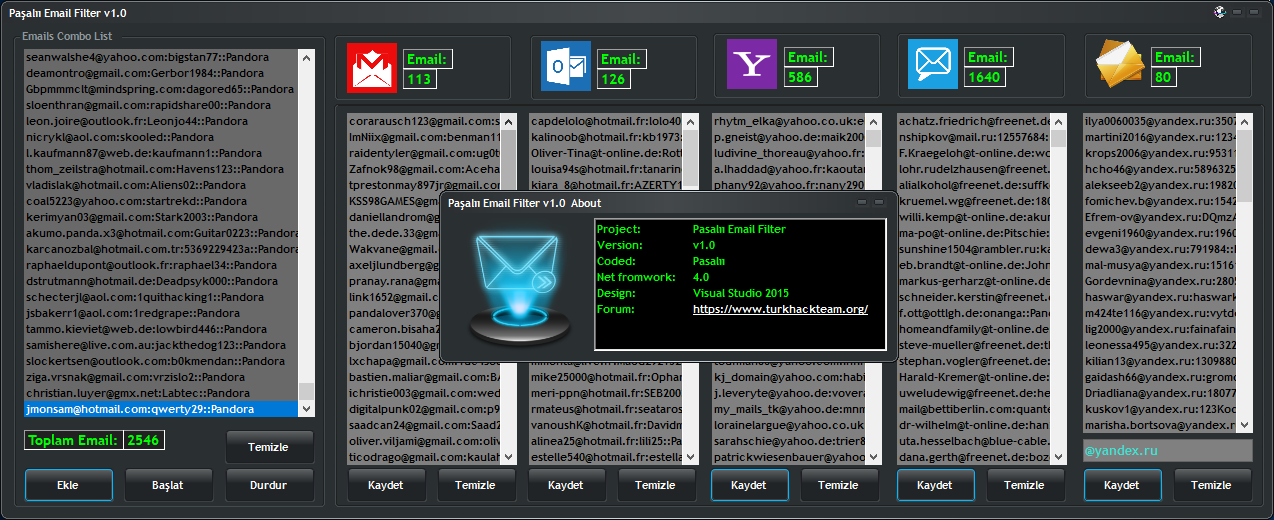Select row ziga.vrsnak@gmail.com:vrzislo2::Pandora
Viewport: 1274px width, 520px height.
click(162, 377)
